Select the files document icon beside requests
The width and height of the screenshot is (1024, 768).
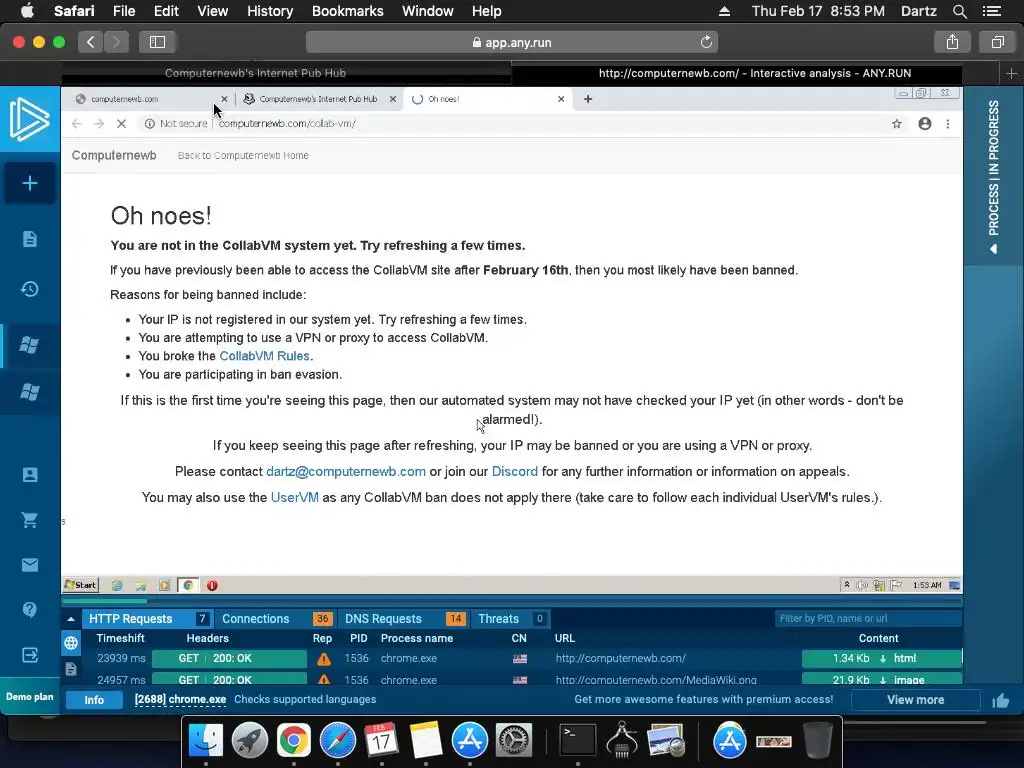click(x=71, y=669)
